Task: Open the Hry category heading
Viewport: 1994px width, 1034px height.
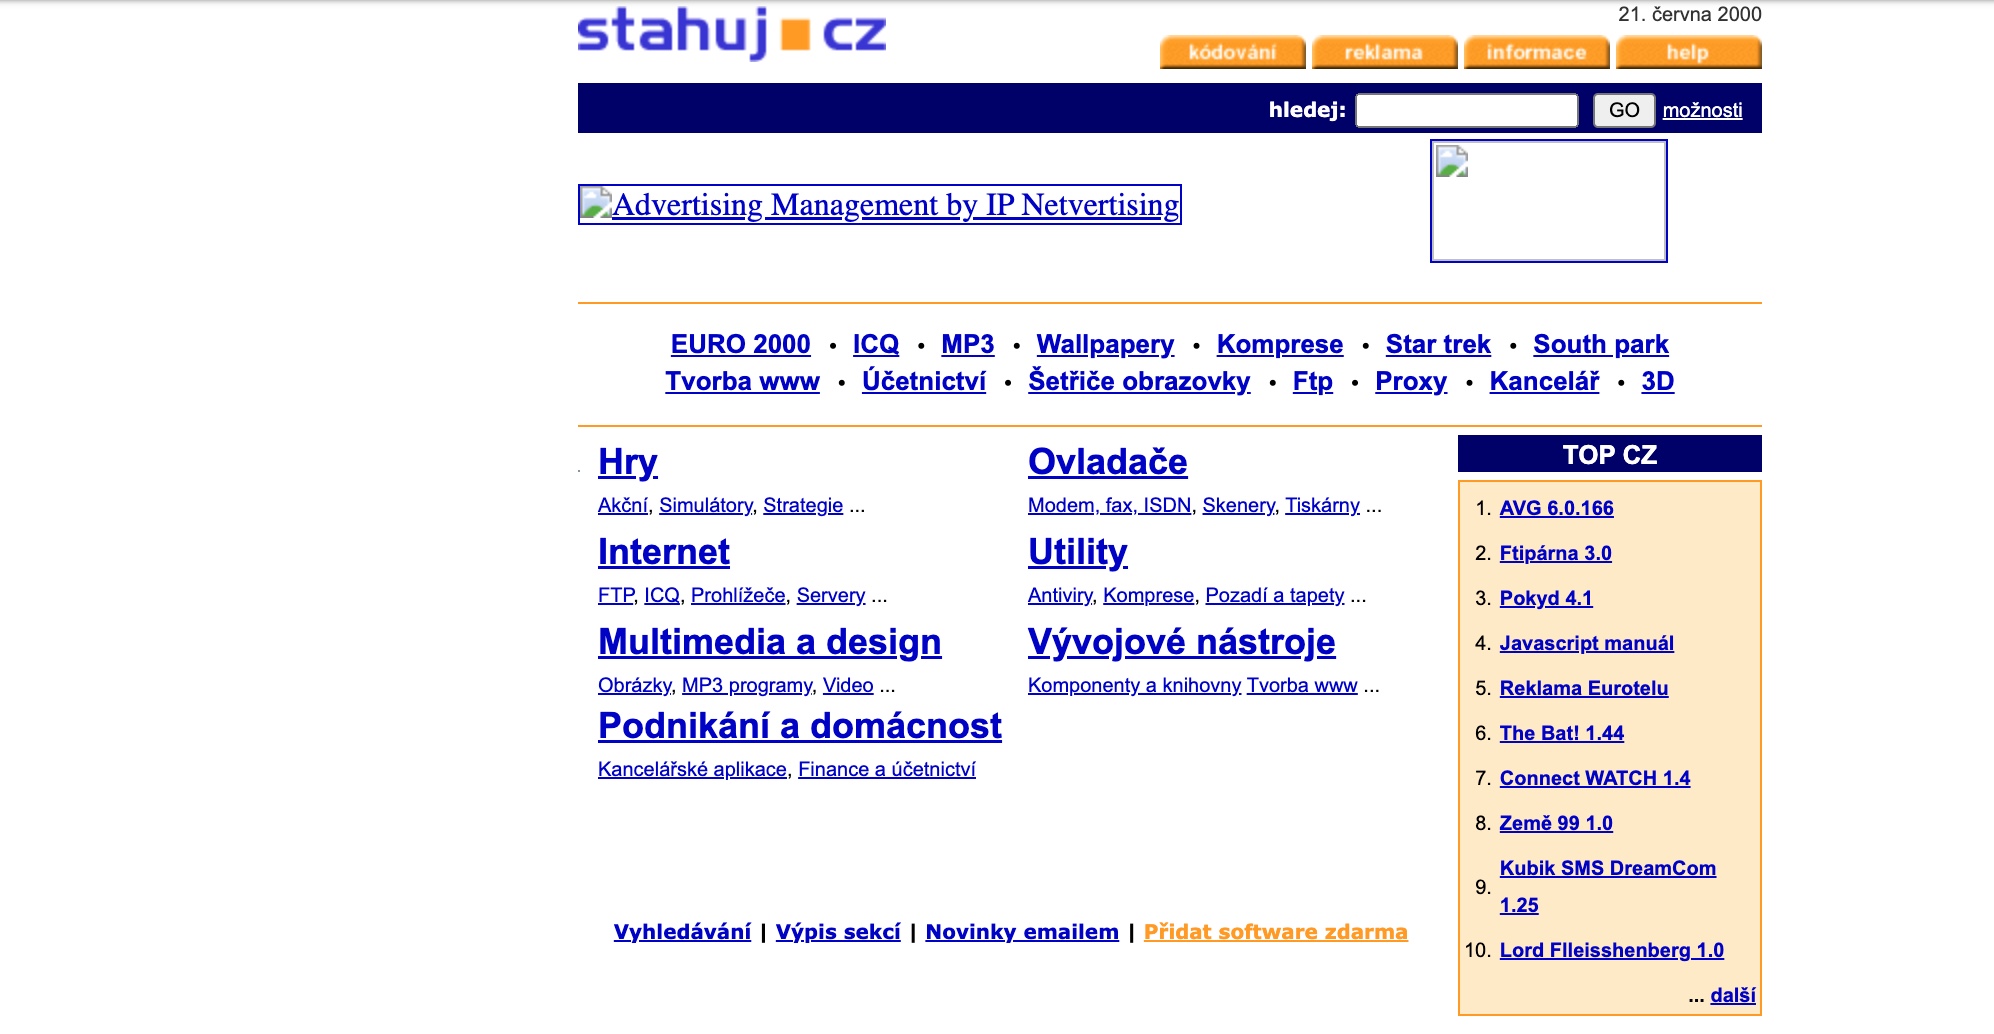Action: 628,462
